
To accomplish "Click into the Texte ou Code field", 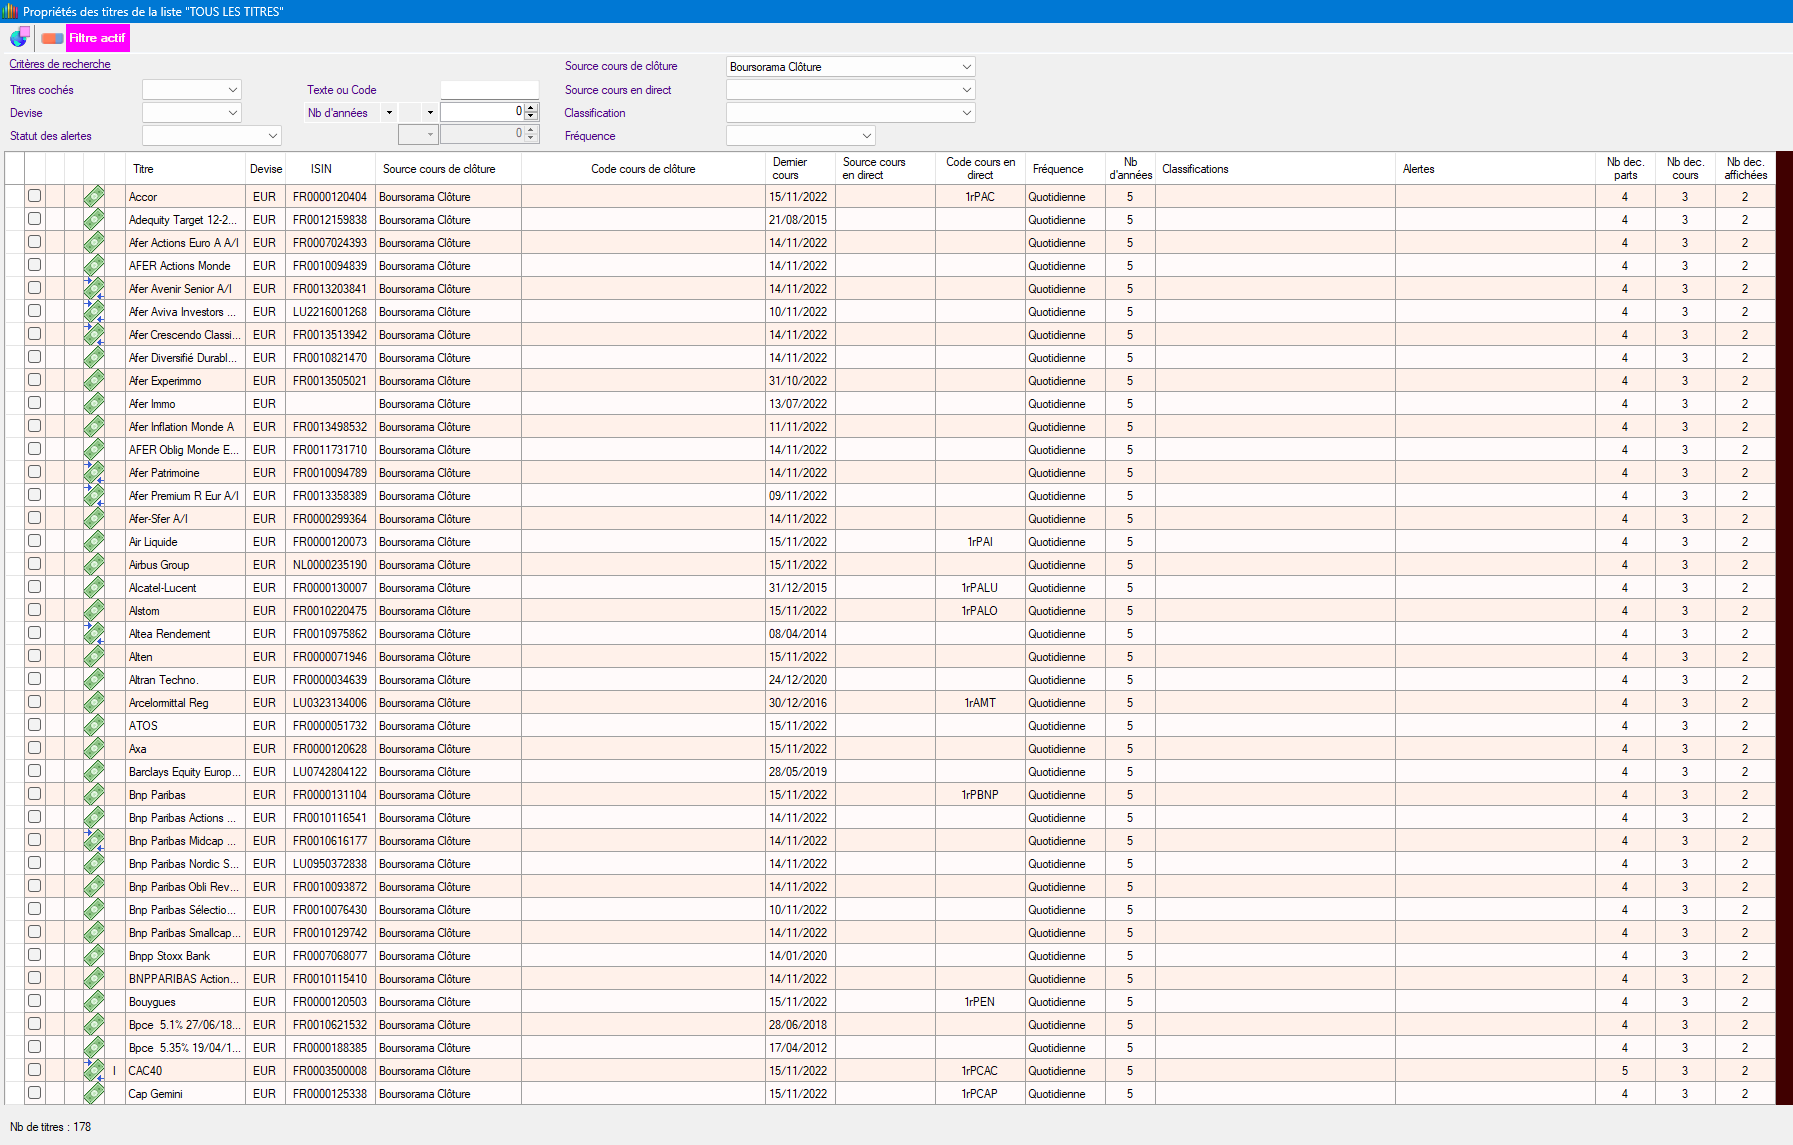I will click(x=489, y=90).
